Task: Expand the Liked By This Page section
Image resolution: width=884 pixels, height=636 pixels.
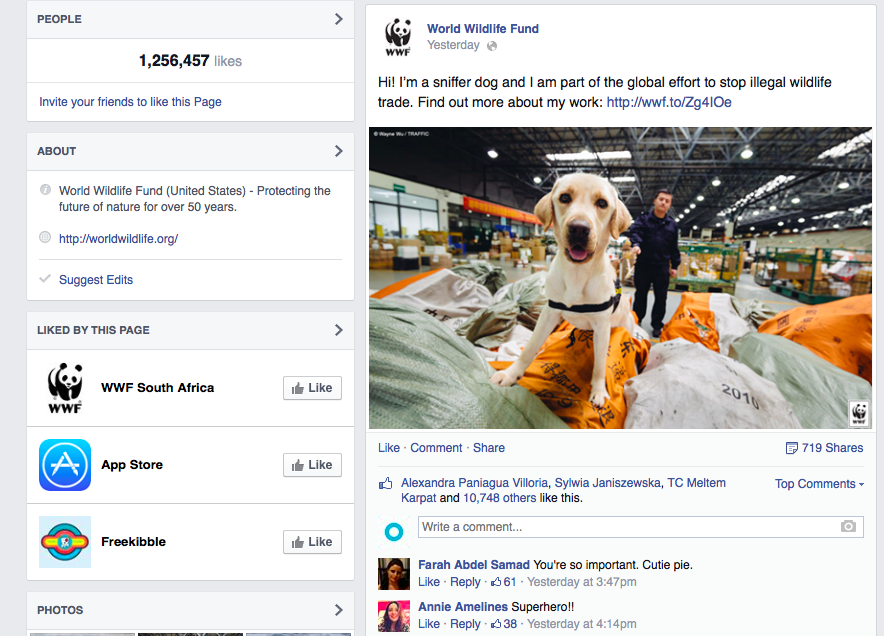Action: click(191, 330)
